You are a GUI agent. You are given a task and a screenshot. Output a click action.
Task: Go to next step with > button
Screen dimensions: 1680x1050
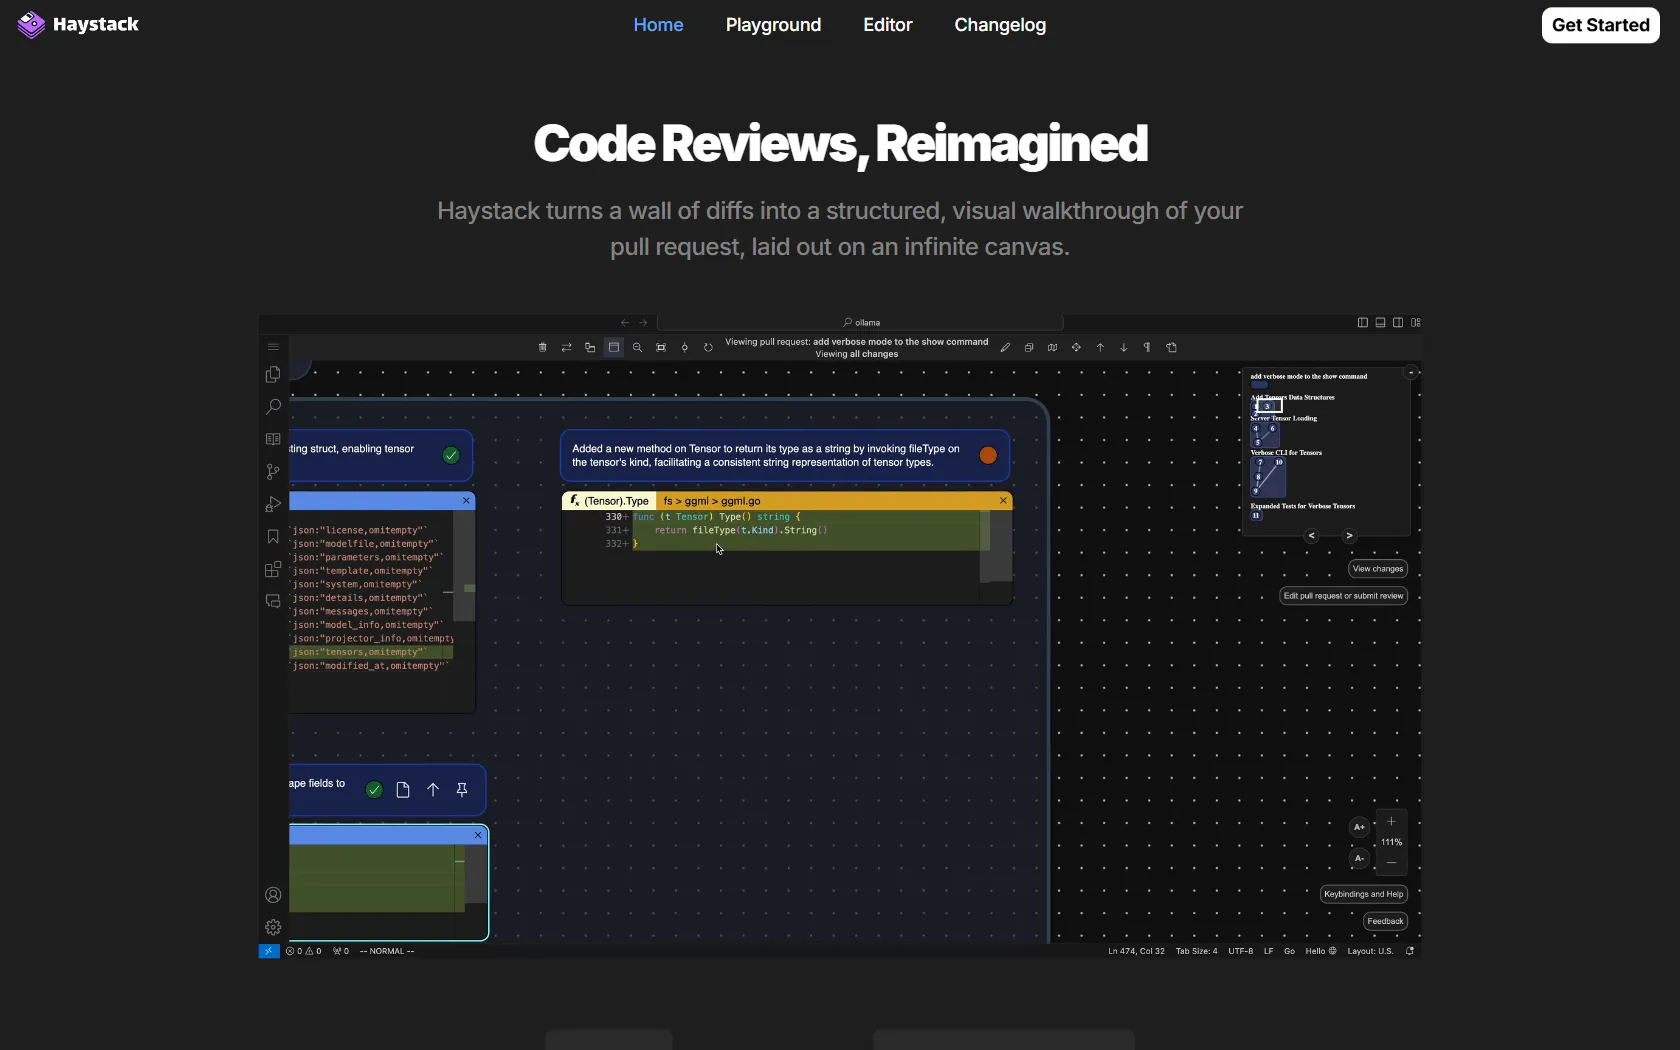point(1349,536)
